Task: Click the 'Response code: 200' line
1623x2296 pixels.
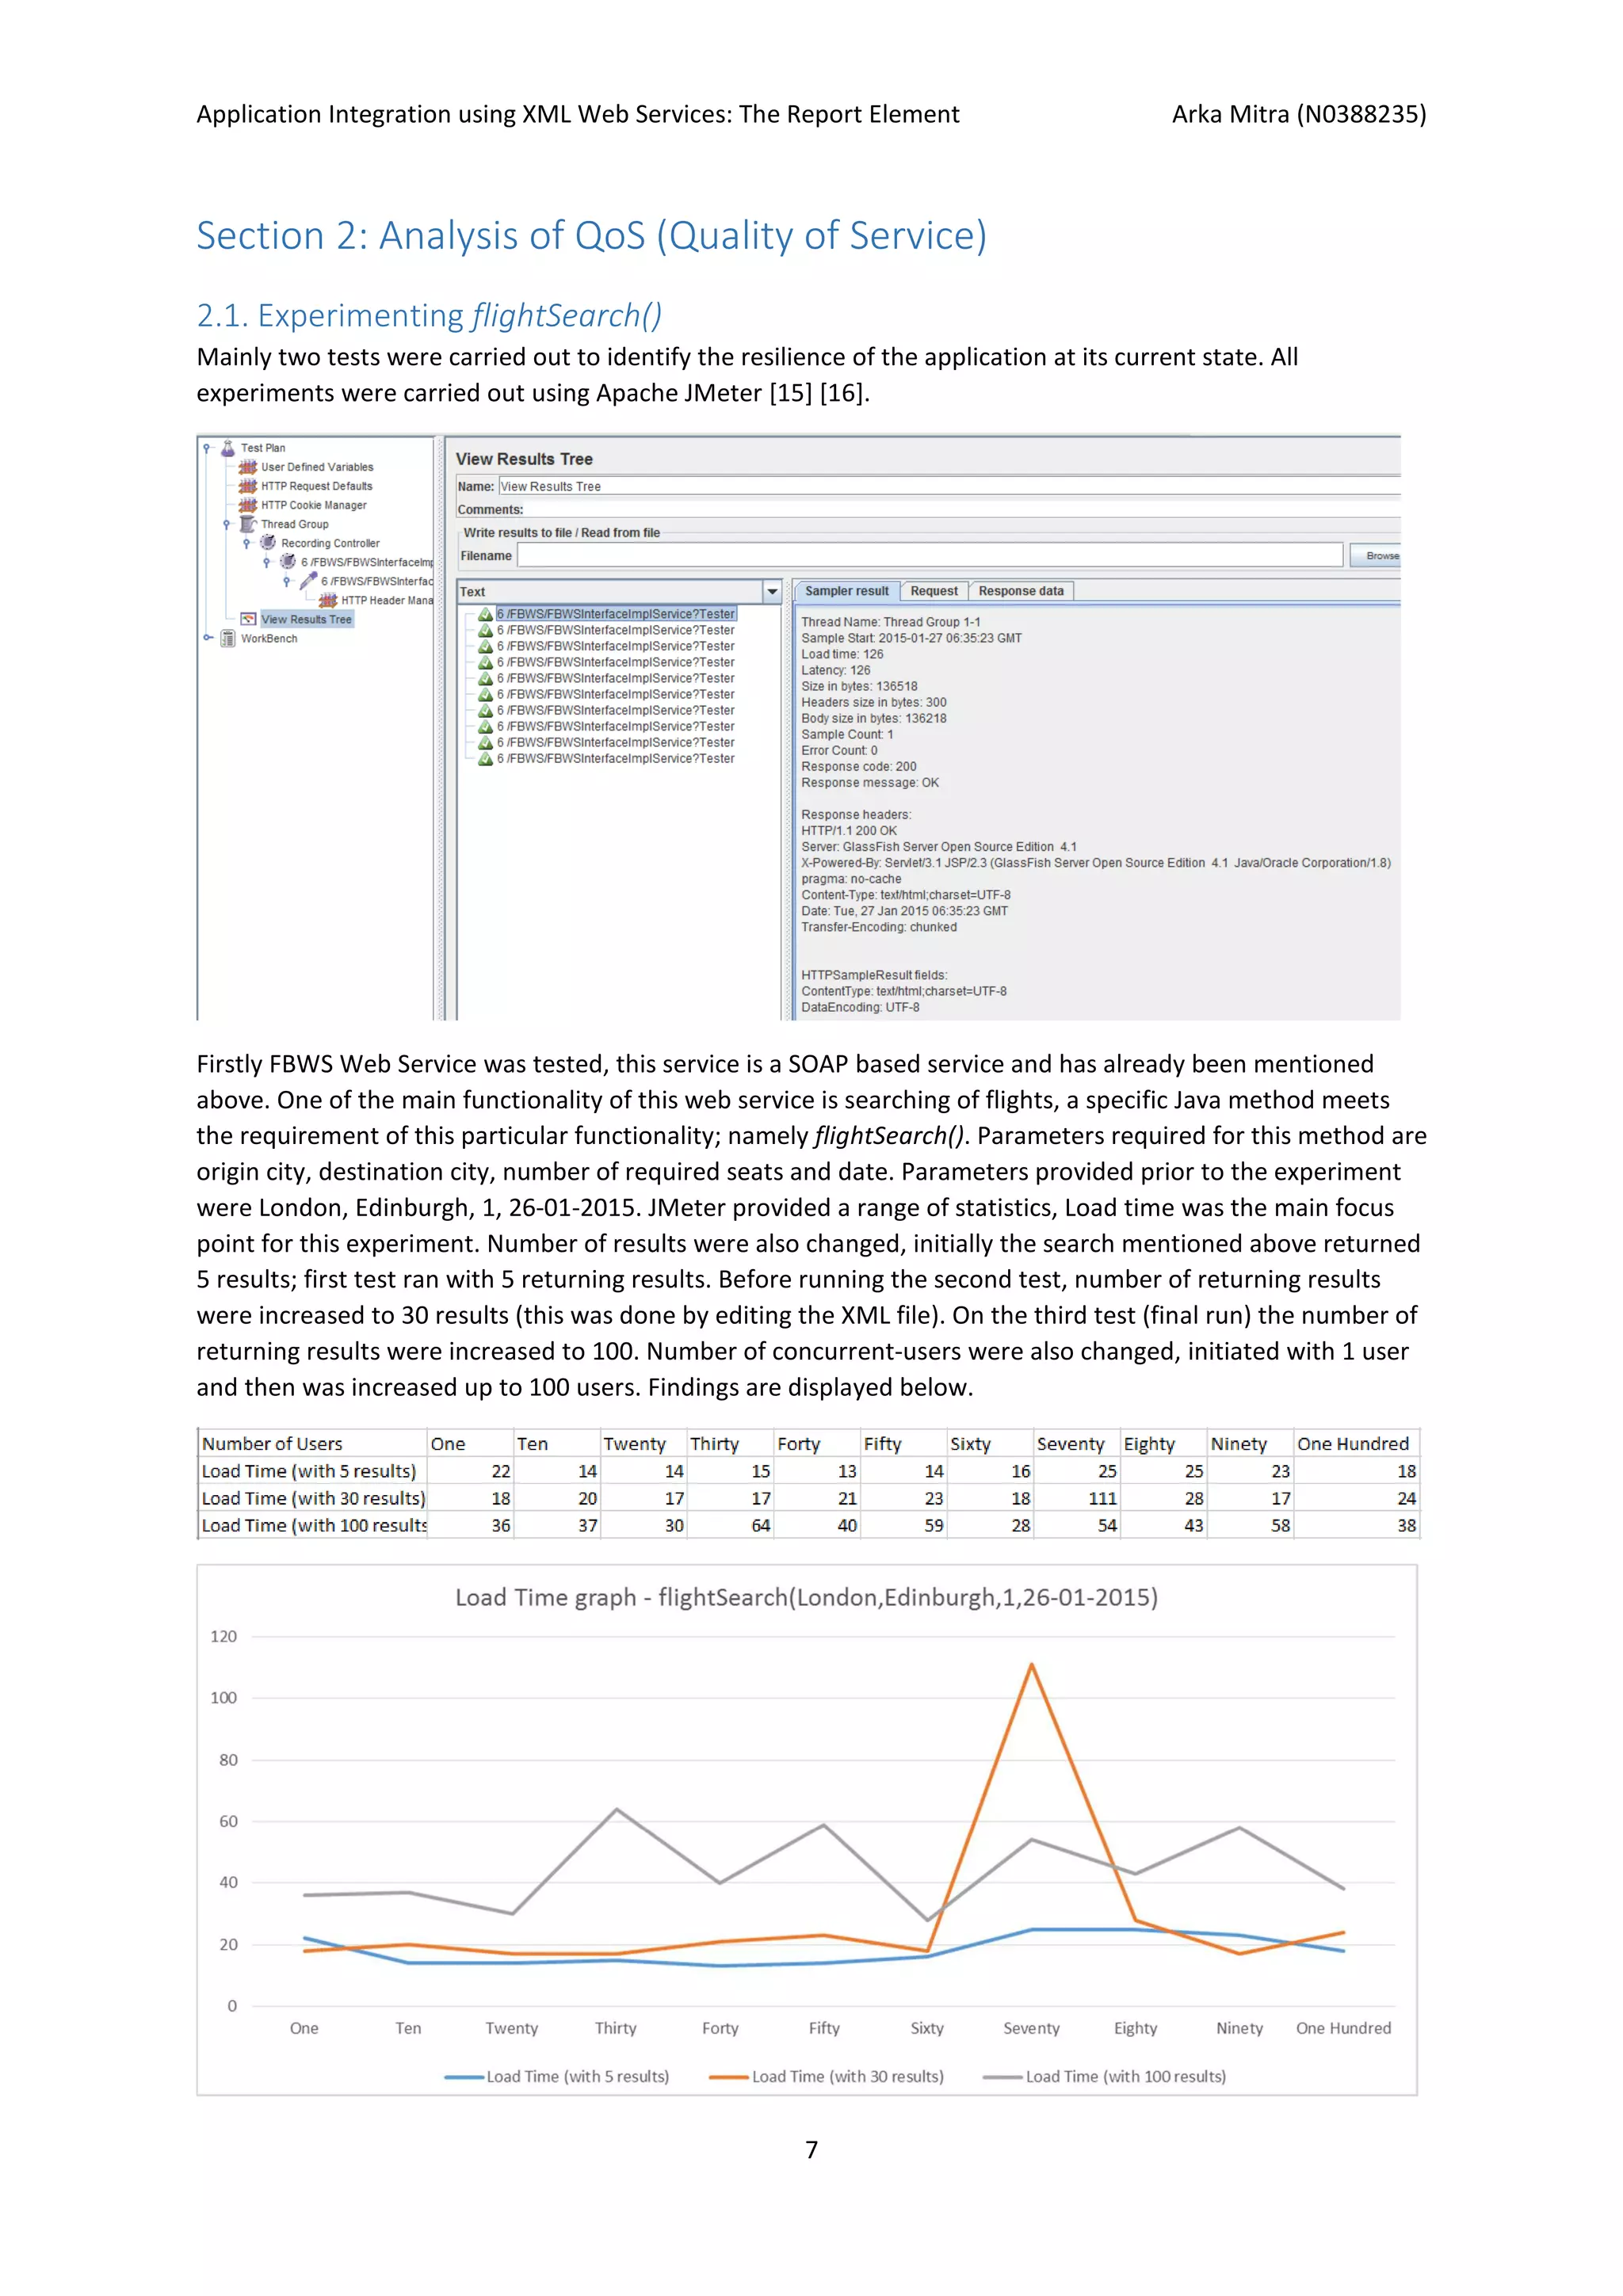Action: pos(859,766)
